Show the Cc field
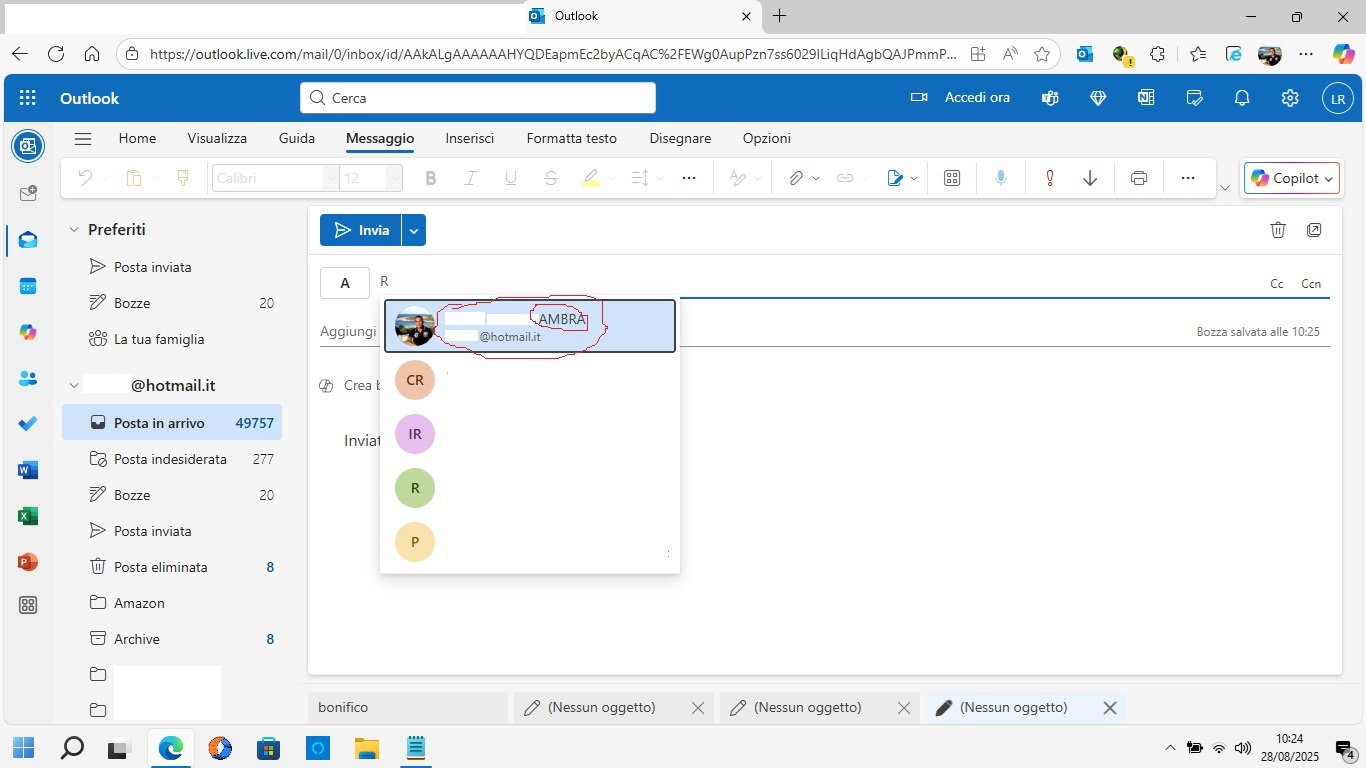 pos(1277,284)
